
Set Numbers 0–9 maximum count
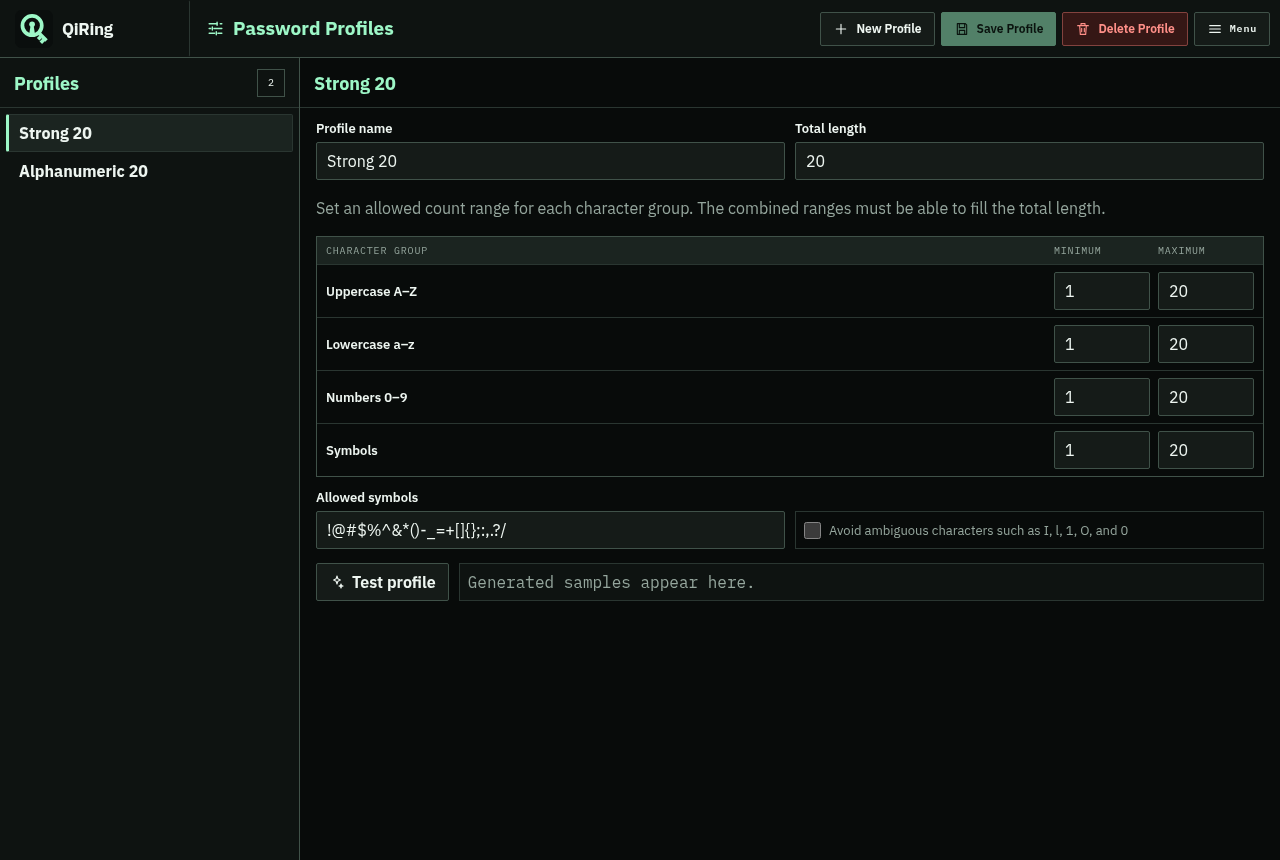[1206, 397]
